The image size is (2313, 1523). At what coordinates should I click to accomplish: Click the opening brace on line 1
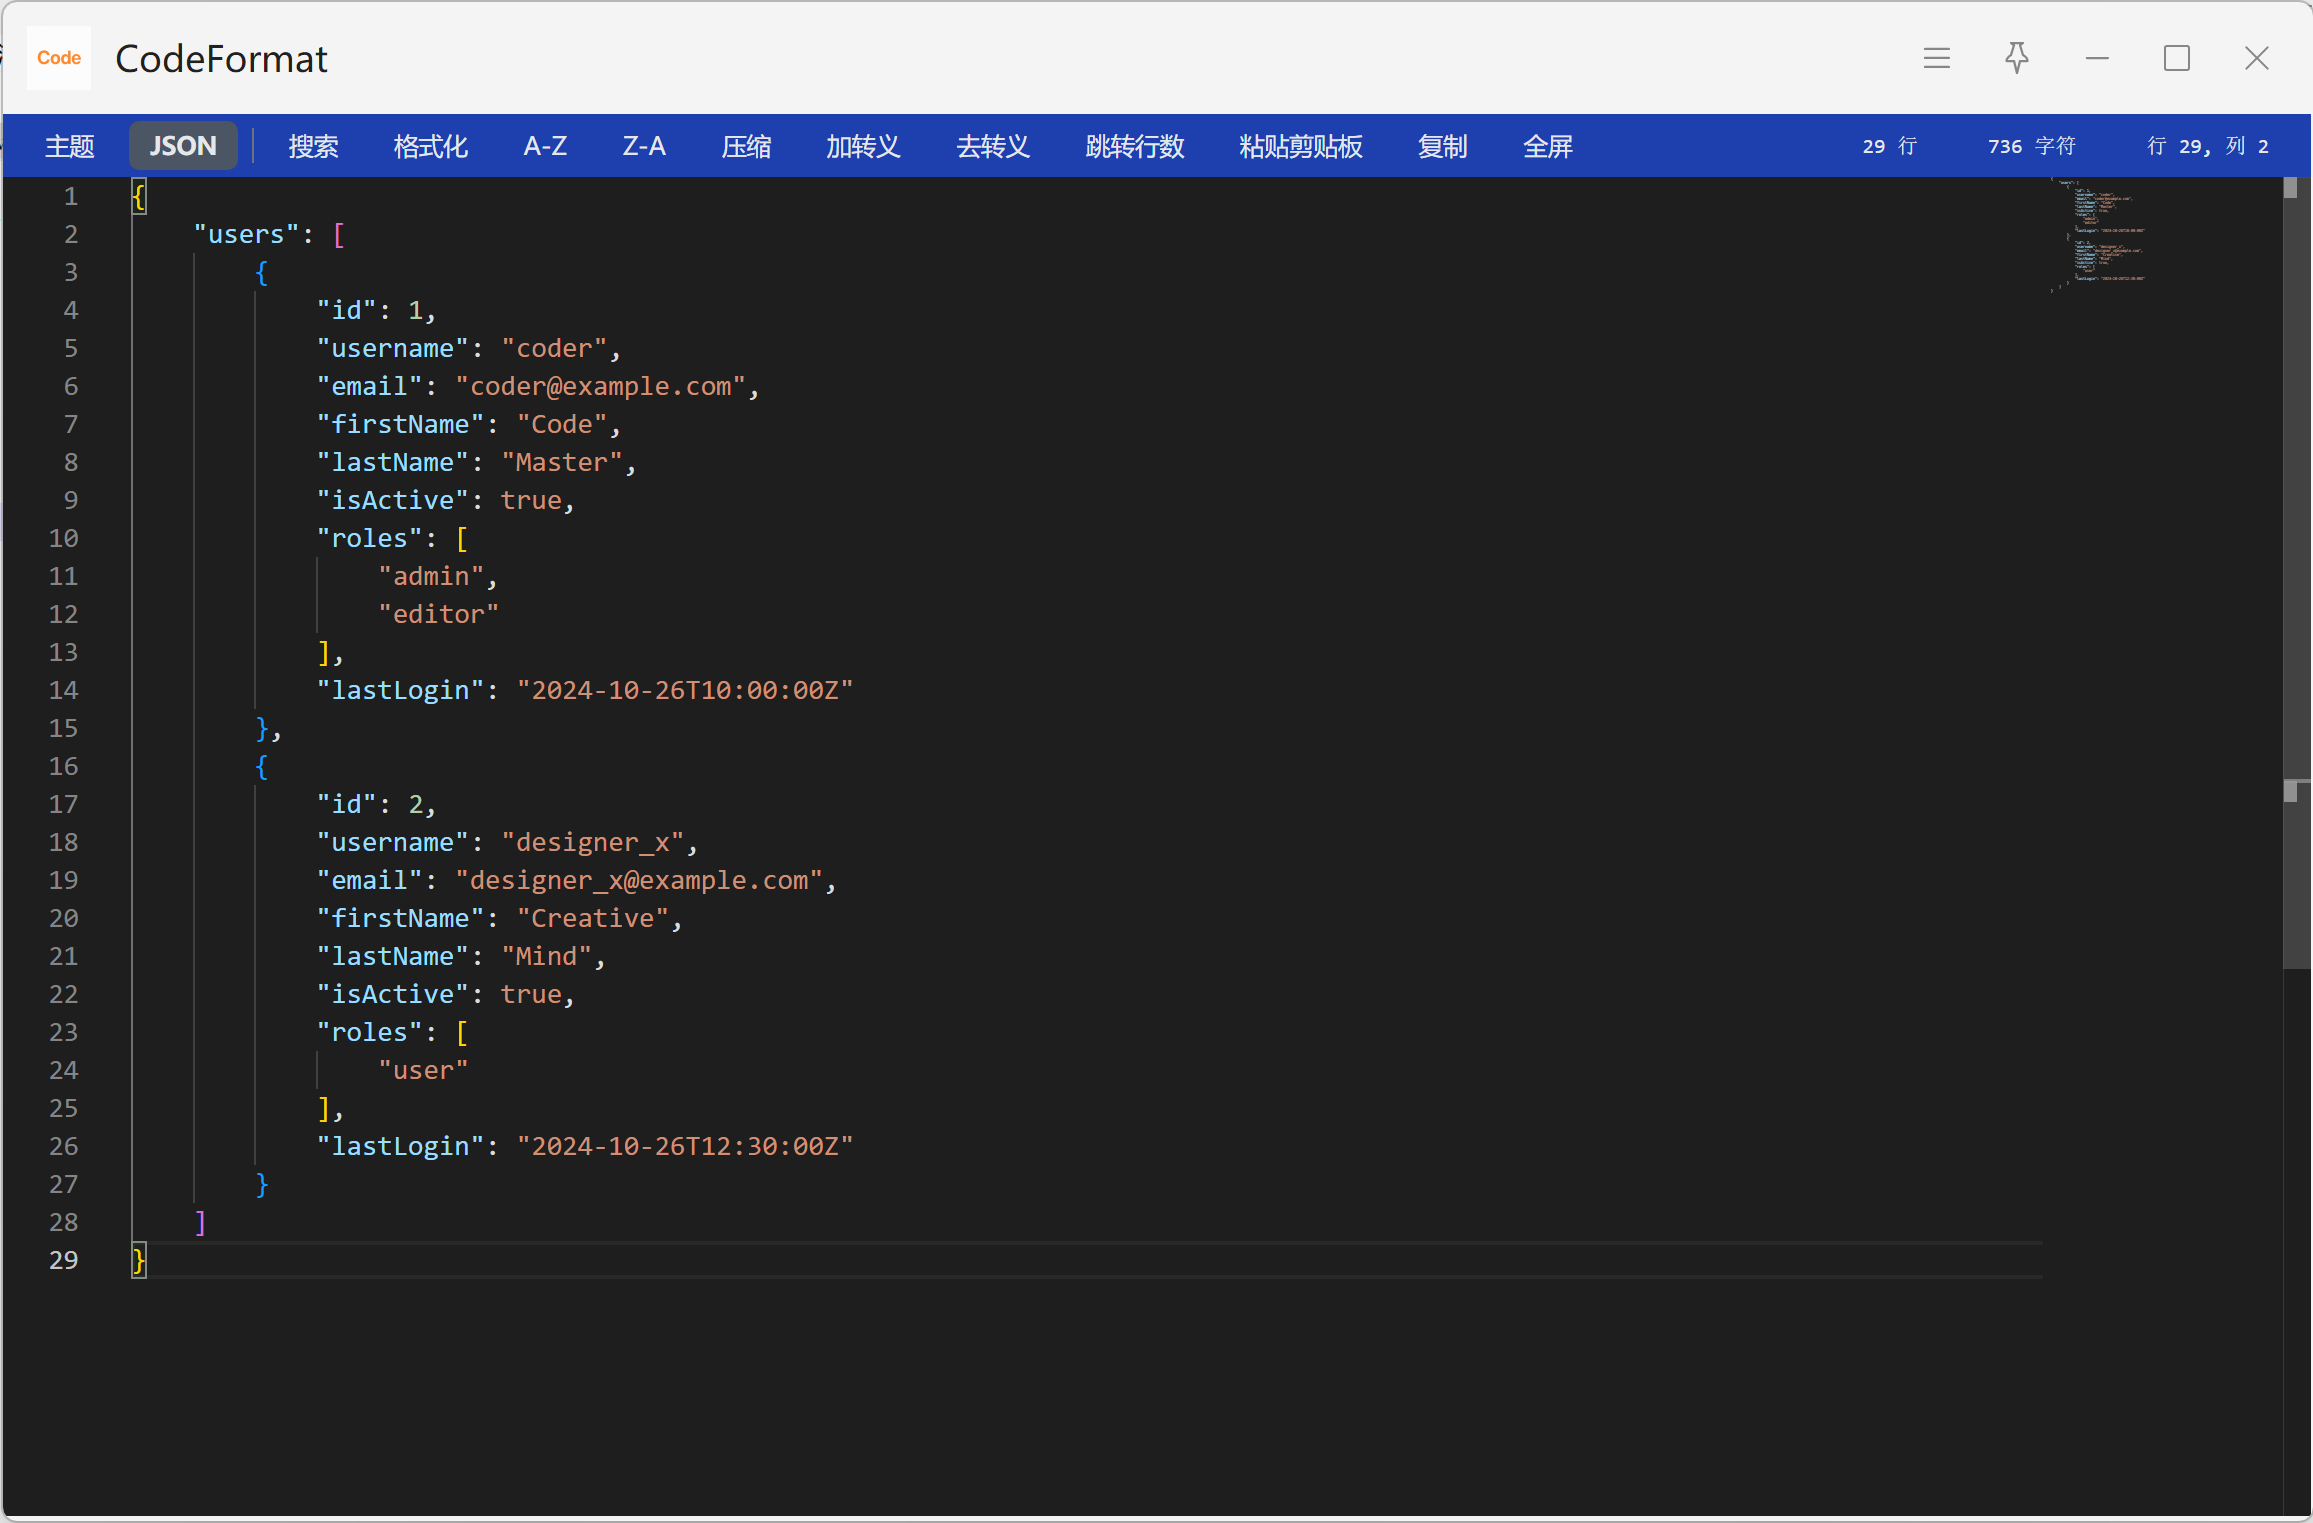pyautogui.click(x=139, y=196)
